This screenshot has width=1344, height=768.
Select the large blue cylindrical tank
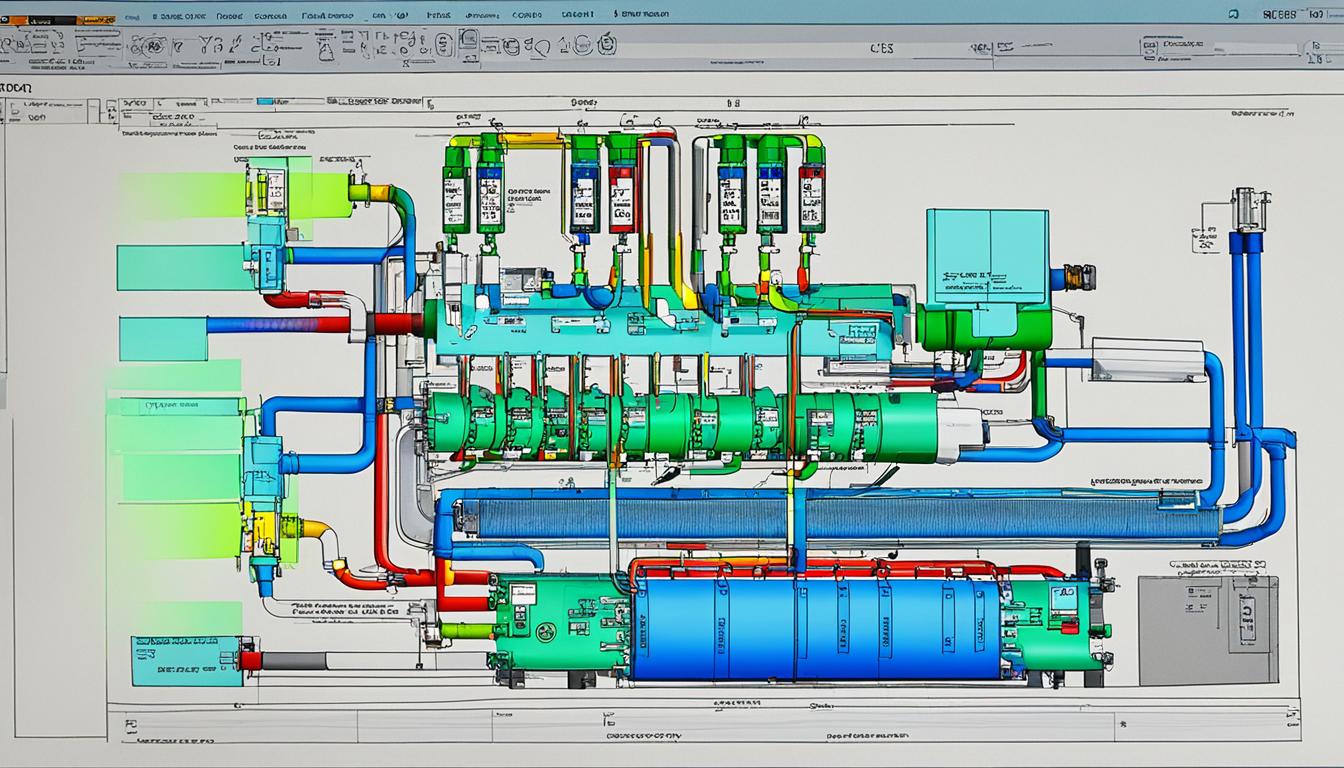tap(815, 628)
